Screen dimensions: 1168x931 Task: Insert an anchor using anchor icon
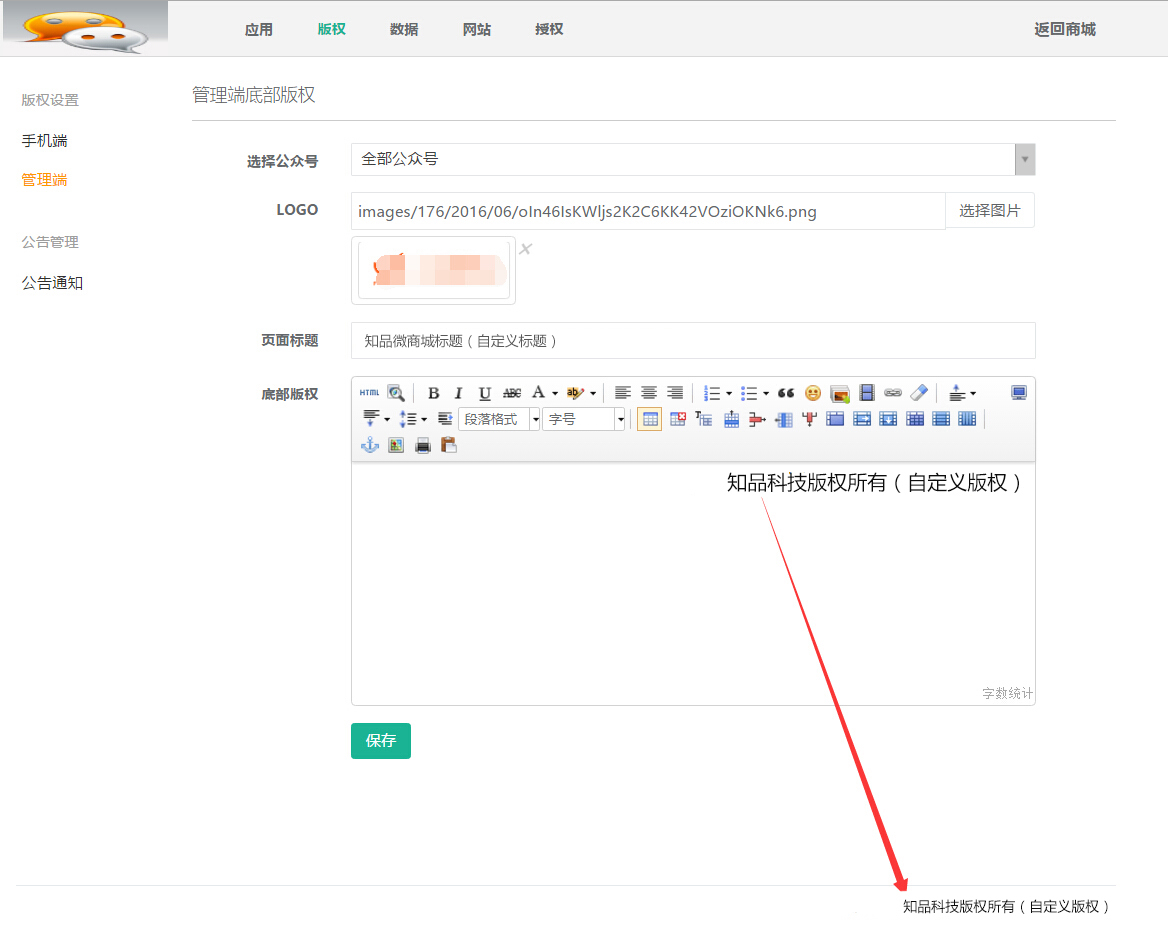[370, 446]
